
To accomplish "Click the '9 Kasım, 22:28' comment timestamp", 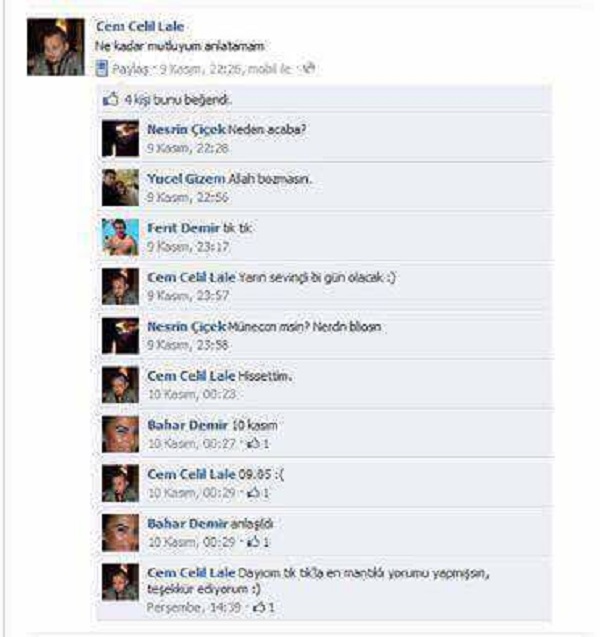I will coord(188,148).
